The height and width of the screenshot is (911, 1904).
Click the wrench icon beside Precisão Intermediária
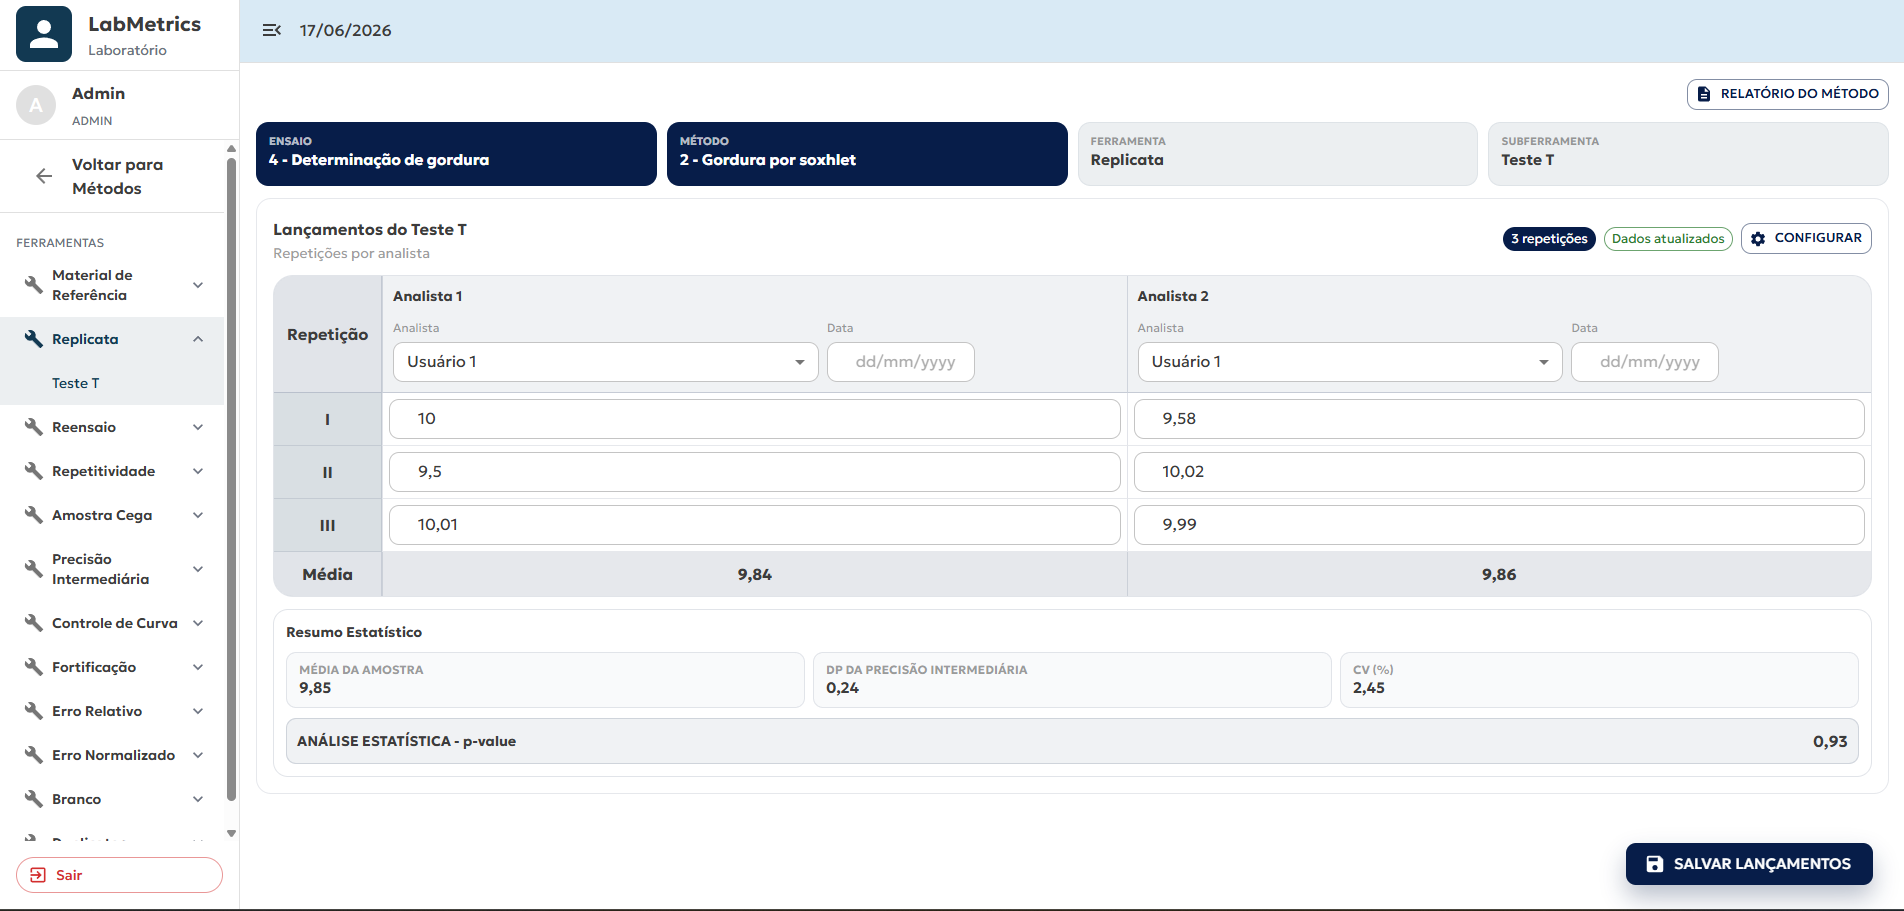click(34, 569)
